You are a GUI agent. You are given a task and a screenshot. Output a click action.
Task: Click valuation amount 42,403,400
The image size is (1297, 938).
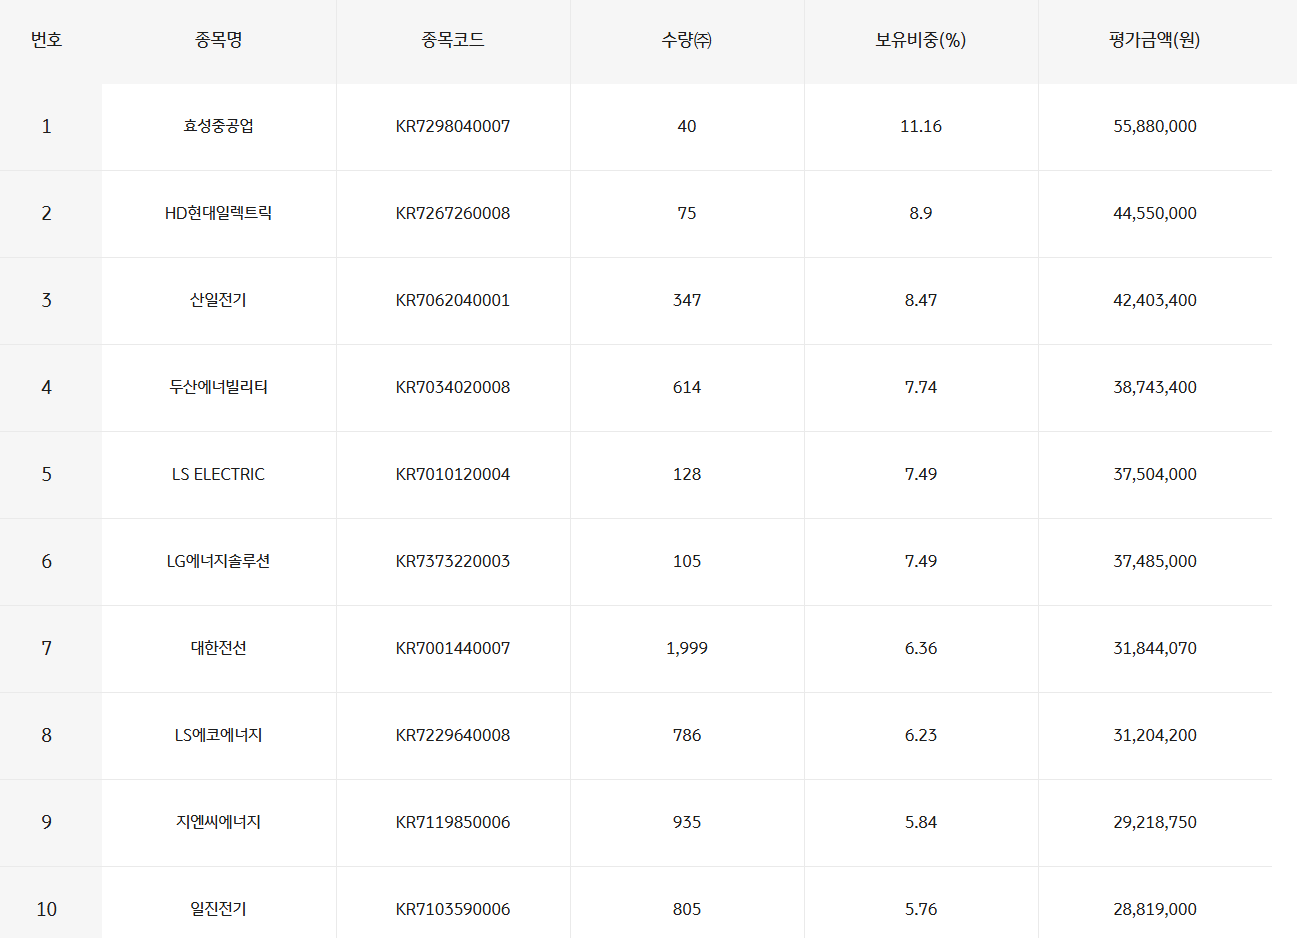coord(1155,300)
